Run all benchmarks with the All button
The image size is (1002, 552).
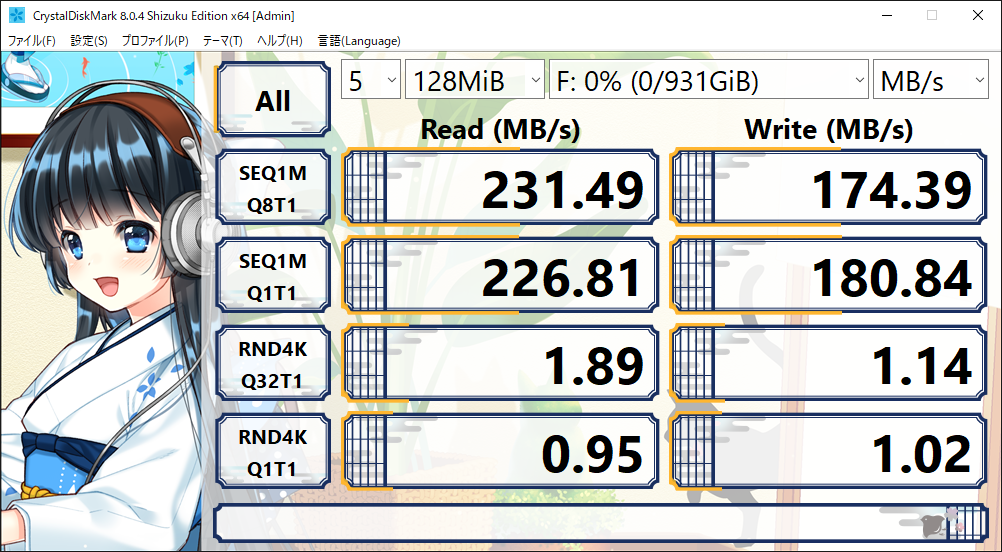(274, 100)
